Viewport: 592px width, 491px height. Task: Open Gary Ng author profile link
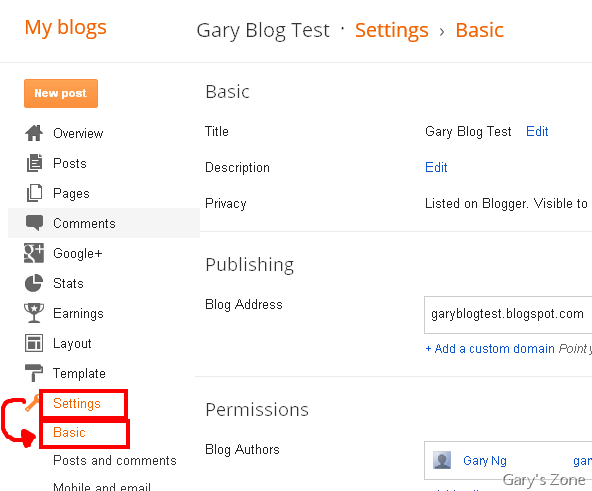[x=485, y=461]
